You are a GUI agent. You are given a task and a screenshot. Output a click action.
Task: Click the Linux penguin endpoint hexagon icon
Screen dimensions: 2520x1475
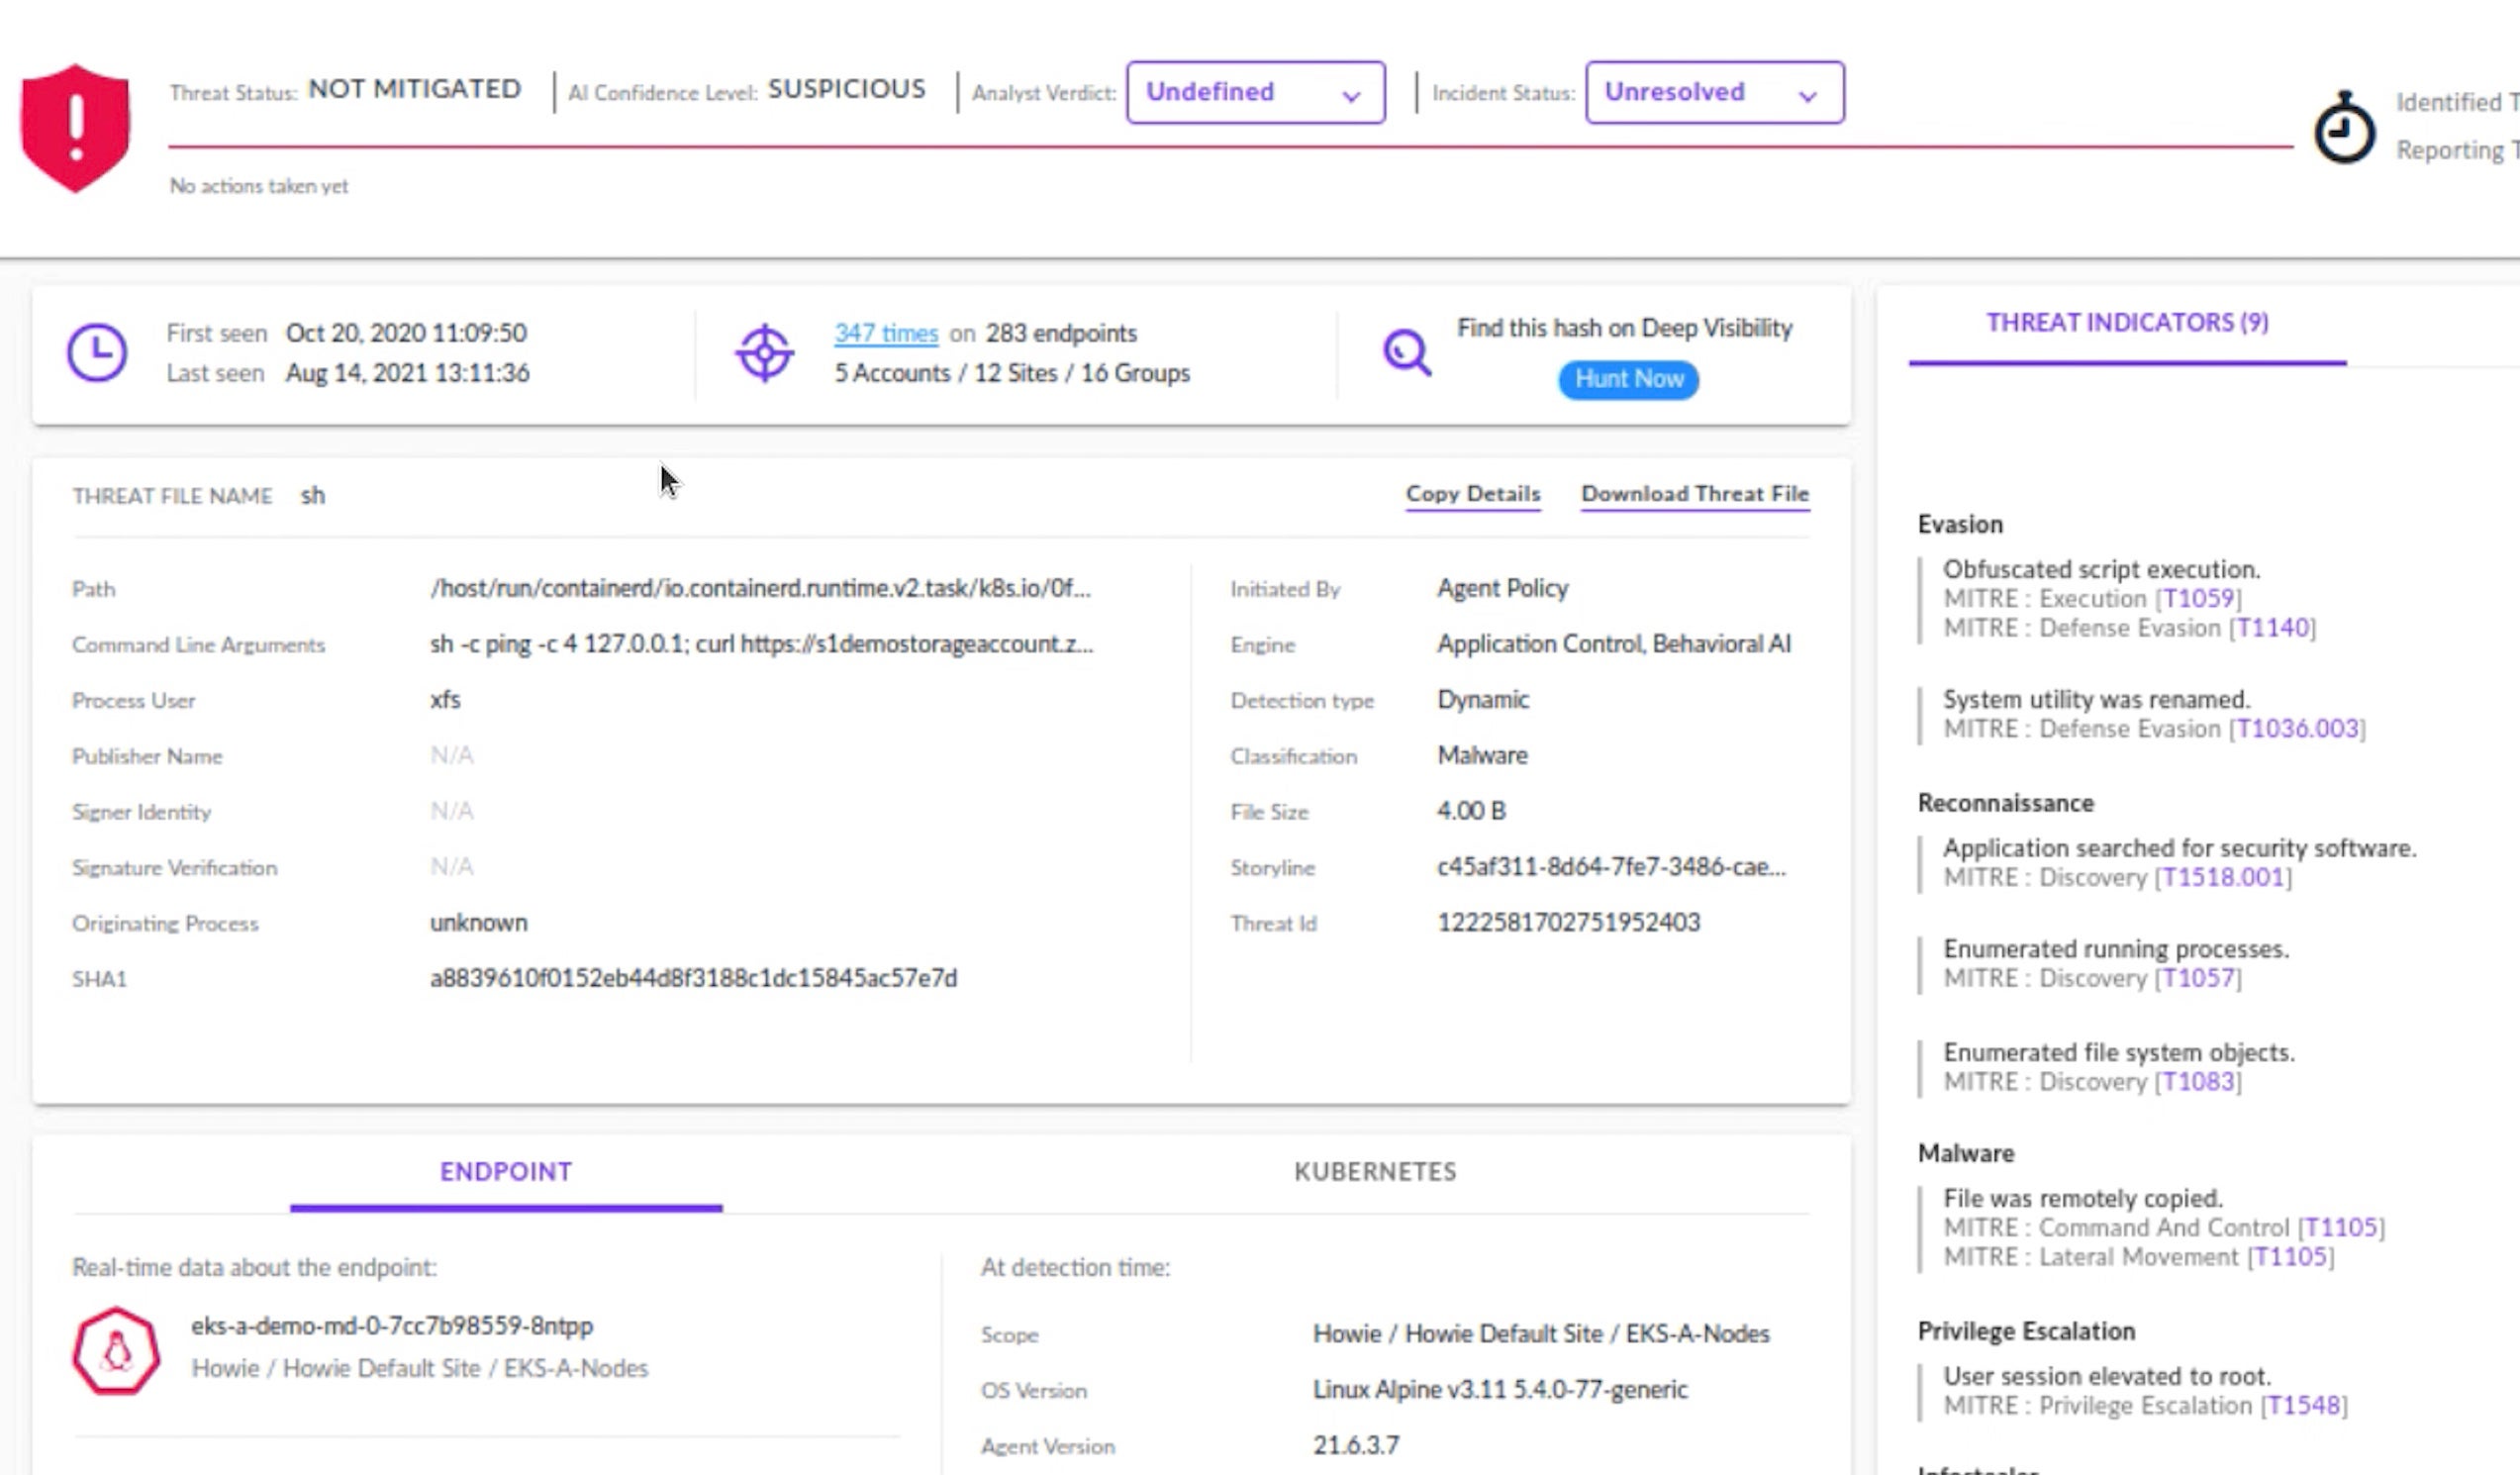[116, 1350]
